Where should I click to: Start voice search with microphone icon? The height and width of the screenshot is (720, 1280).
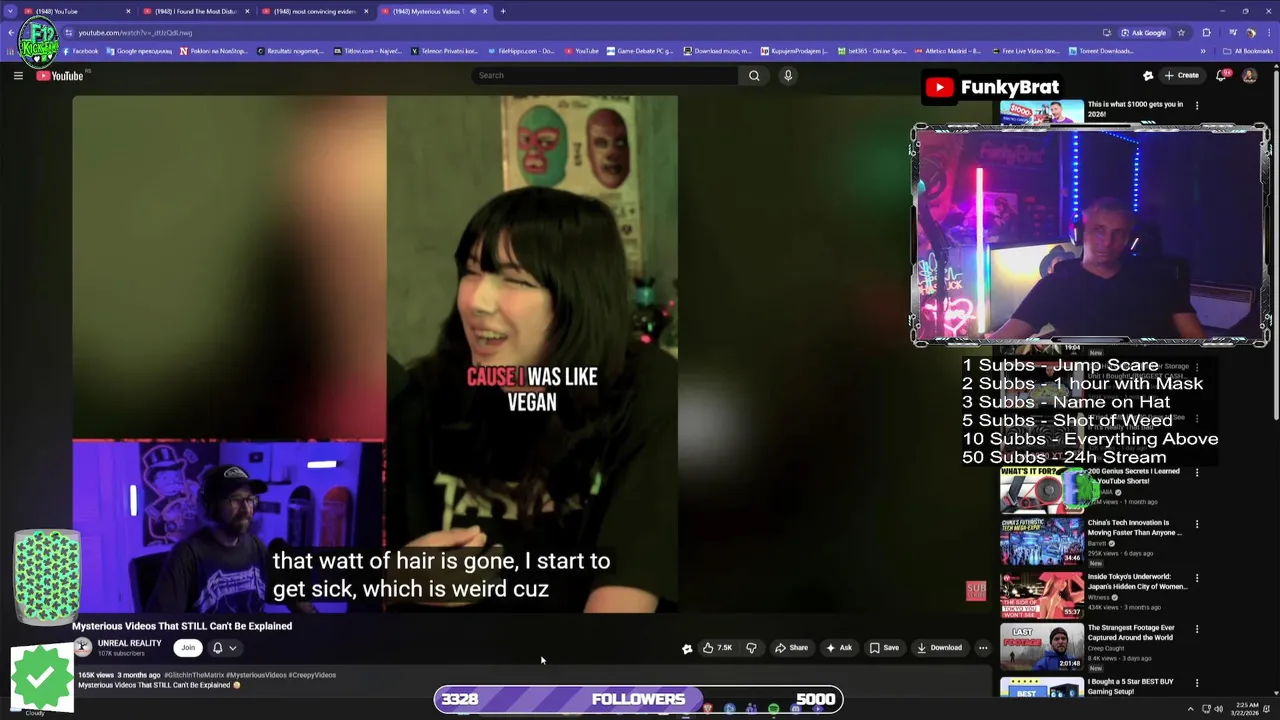point(788,75)
